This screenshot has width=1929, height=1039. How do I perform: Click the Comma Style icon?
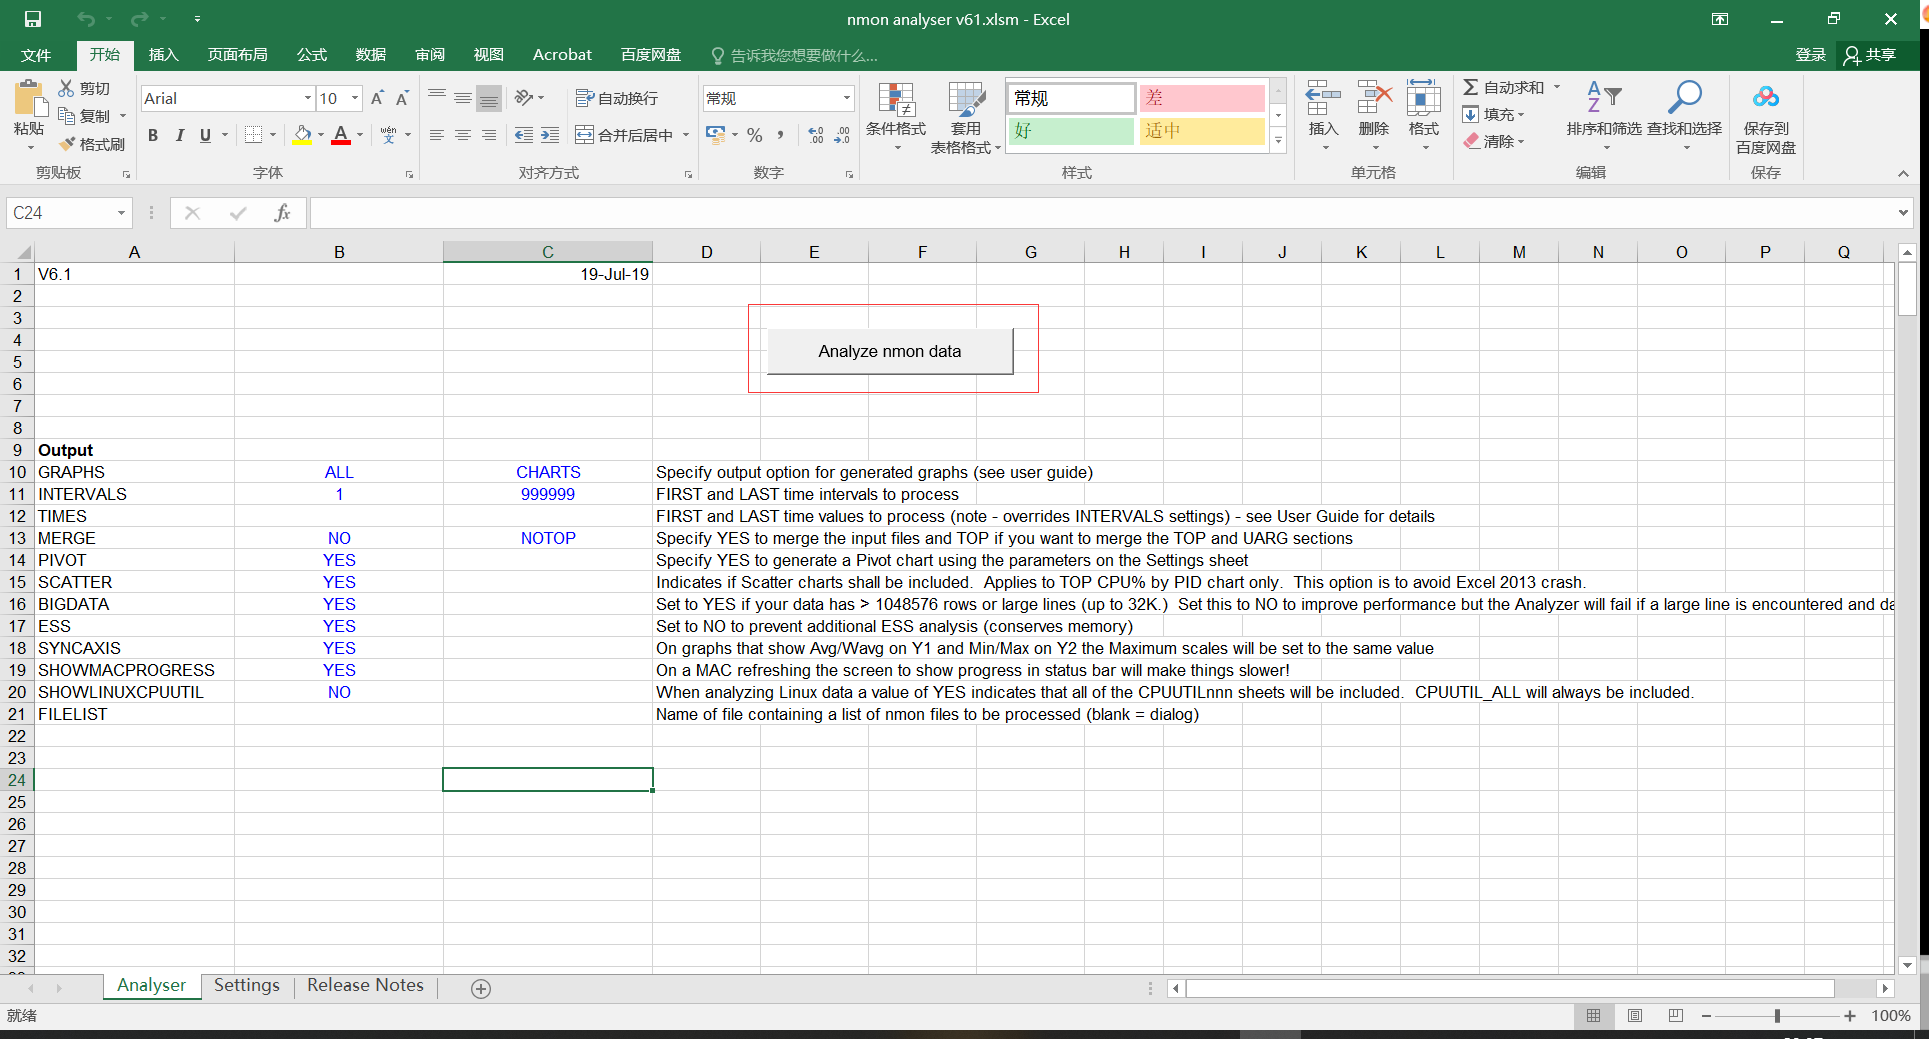(780, 135)
